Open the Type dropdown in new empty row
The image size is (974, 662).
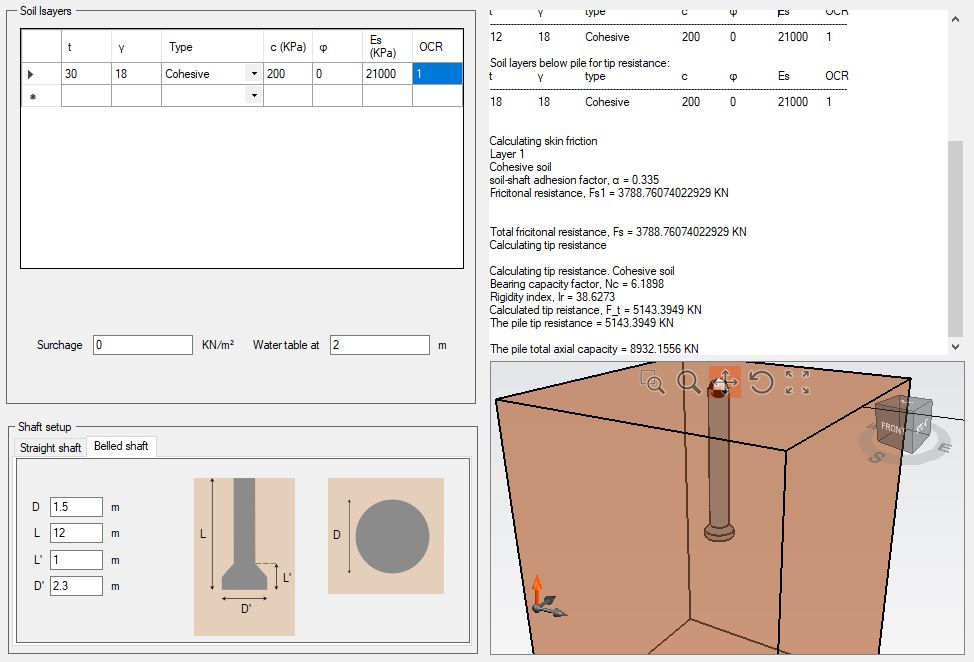pos(254,96)
